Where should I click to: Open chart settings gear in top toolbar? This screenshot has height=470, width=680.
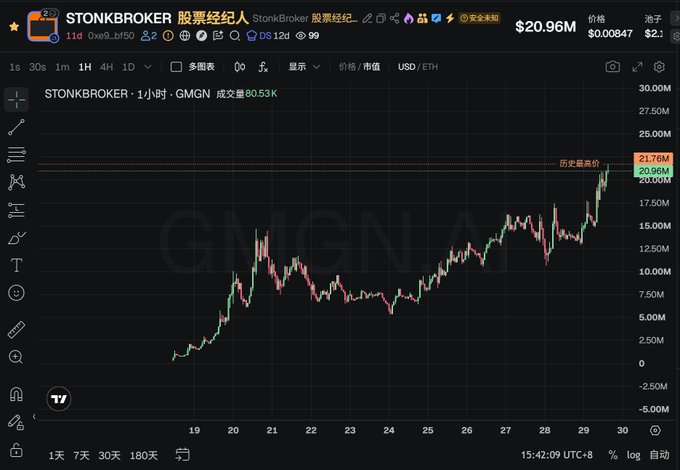[x=659, y=67]
